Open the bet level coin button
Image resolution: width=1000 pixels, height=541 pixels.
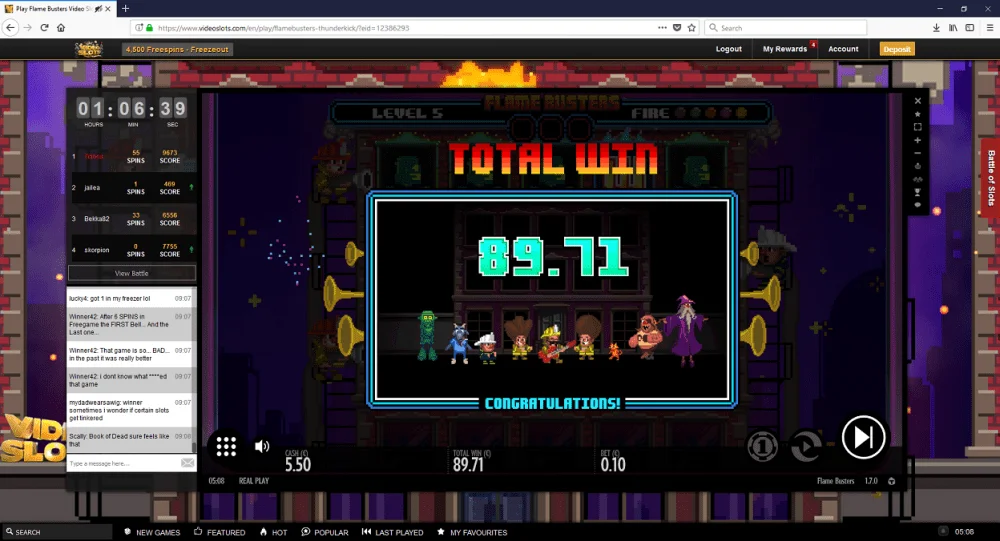coord(762,447)
